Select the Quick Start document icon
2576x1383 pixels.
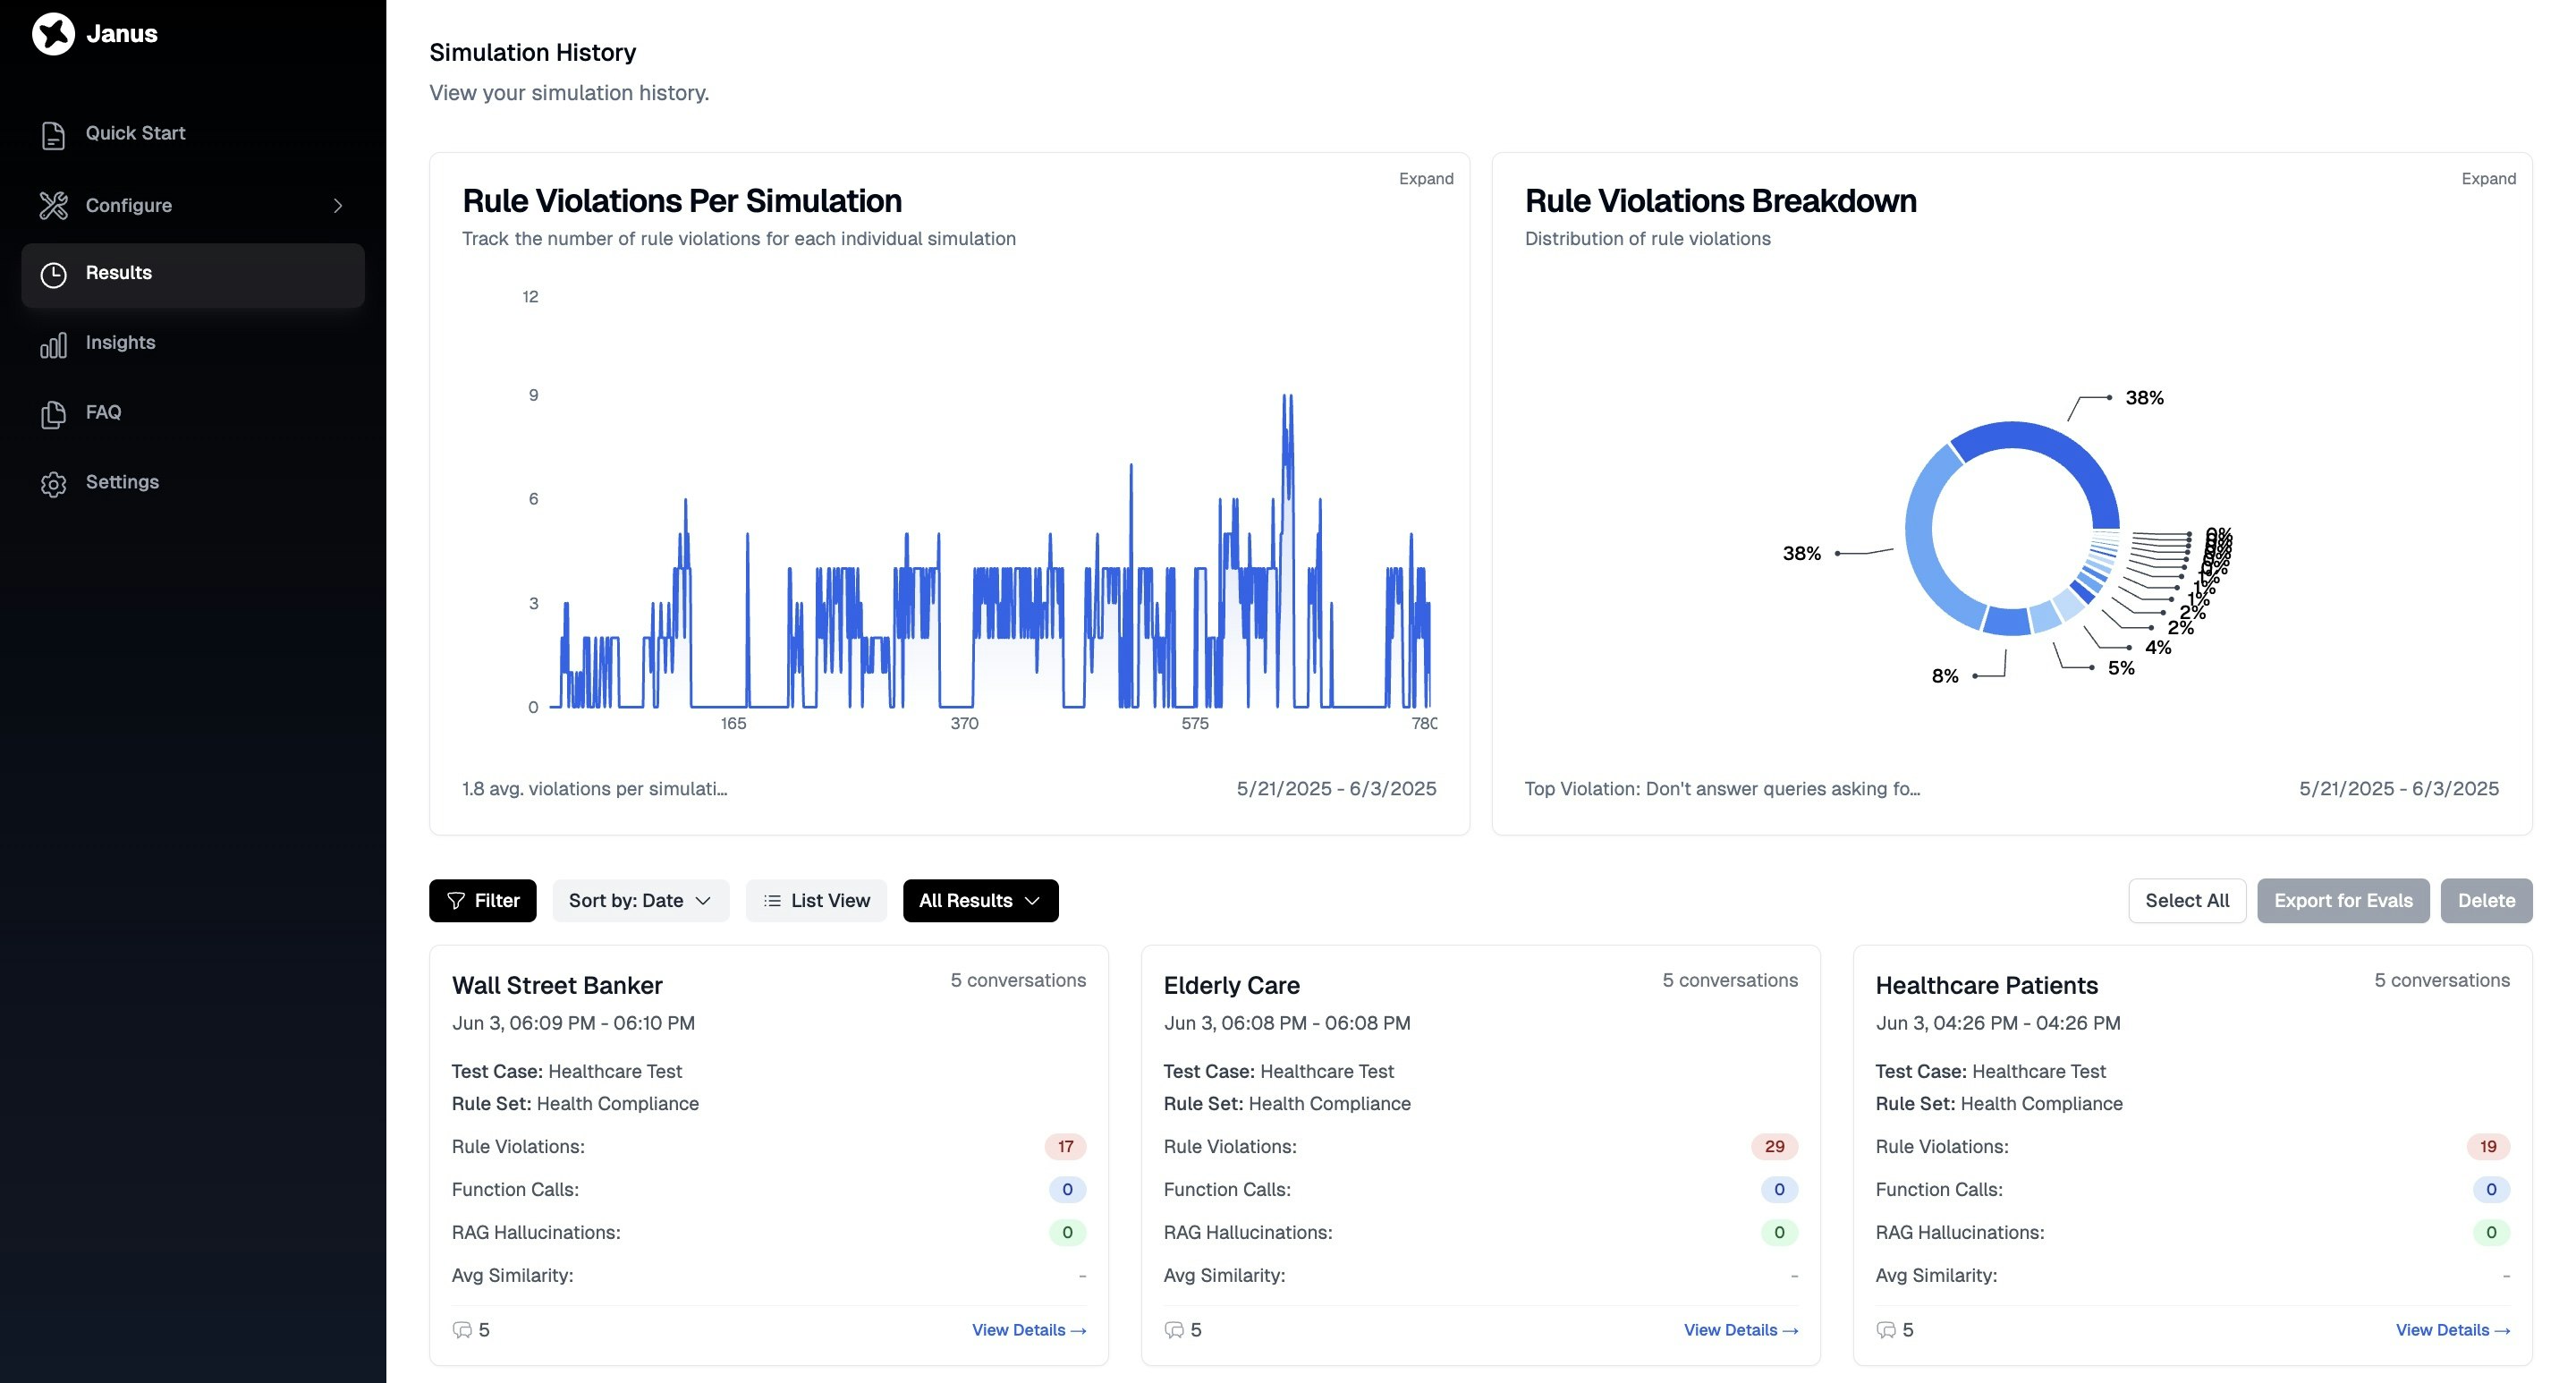pos(53,133)
